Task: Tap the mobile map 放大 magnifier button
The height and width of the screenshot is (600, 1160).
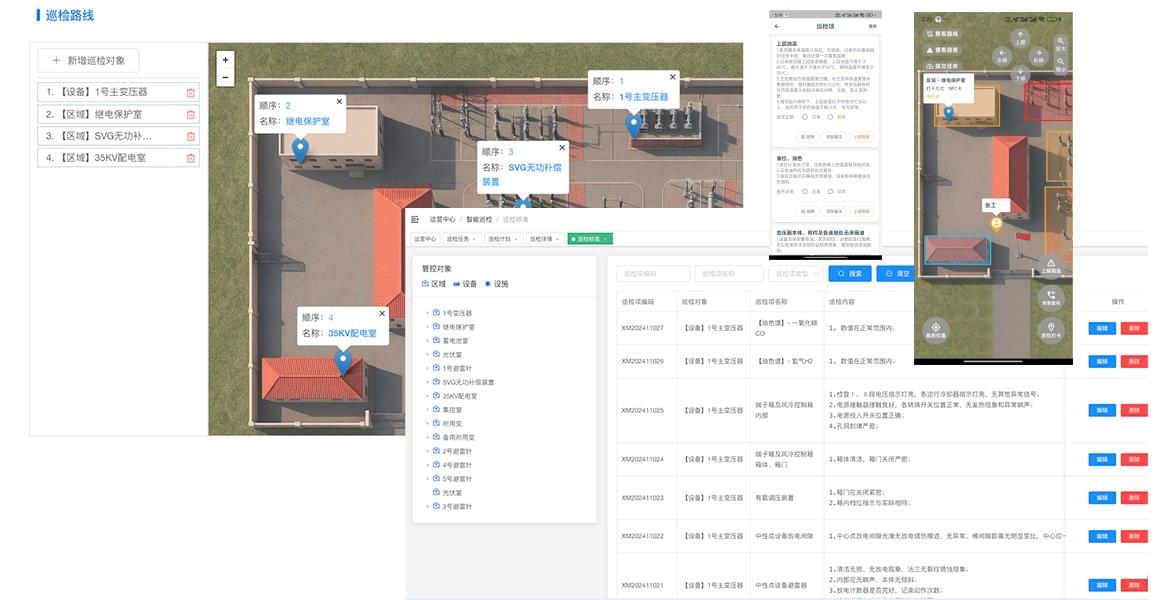Action: click(x=1061, y=44)
